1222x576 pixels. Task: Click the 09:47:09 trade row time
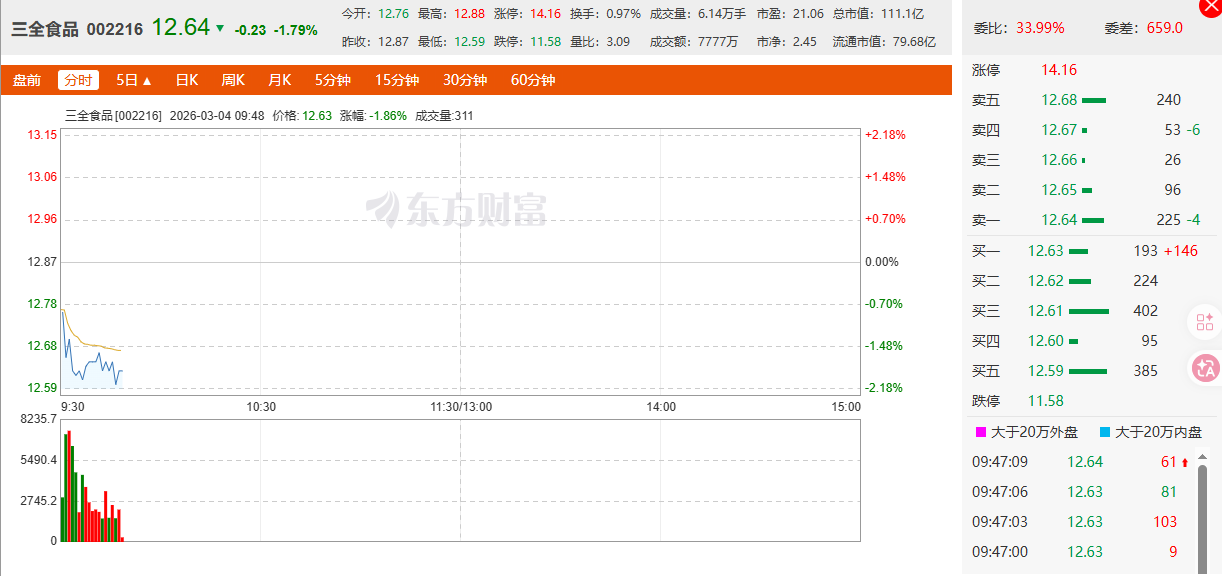1000,462
